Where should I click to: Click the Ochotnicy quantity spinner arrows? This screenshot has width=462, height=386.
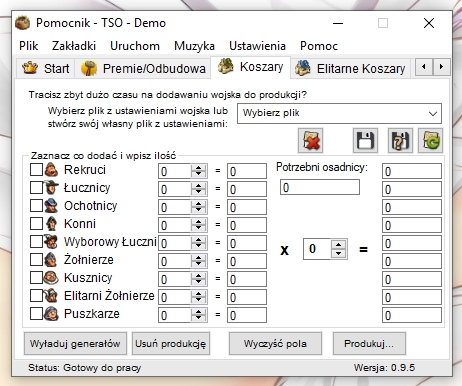coord(199,207)
